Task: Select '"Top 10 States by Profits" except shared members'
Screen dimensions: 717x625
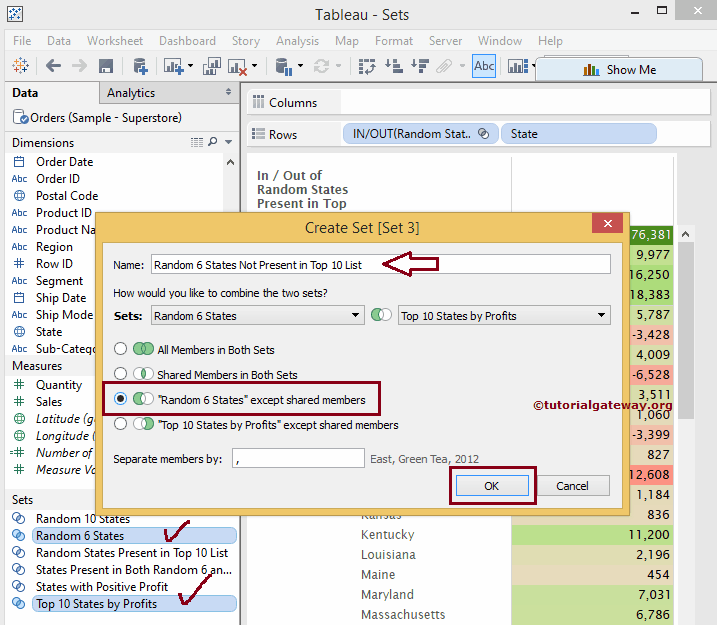Action: (121, 424)
